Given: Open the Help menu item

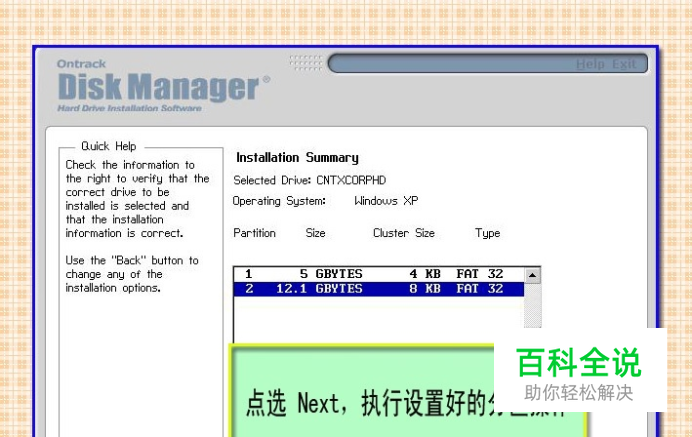Looking at the screenshot, I should pos(590,64).
